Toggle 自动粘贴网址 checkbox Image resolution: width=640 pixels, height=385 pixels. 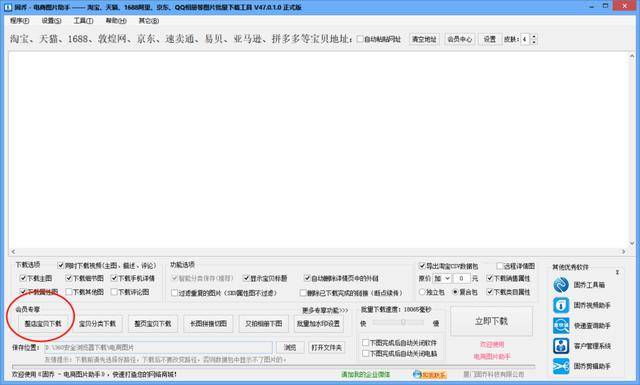pyautogui.click(x=360, y=39)
